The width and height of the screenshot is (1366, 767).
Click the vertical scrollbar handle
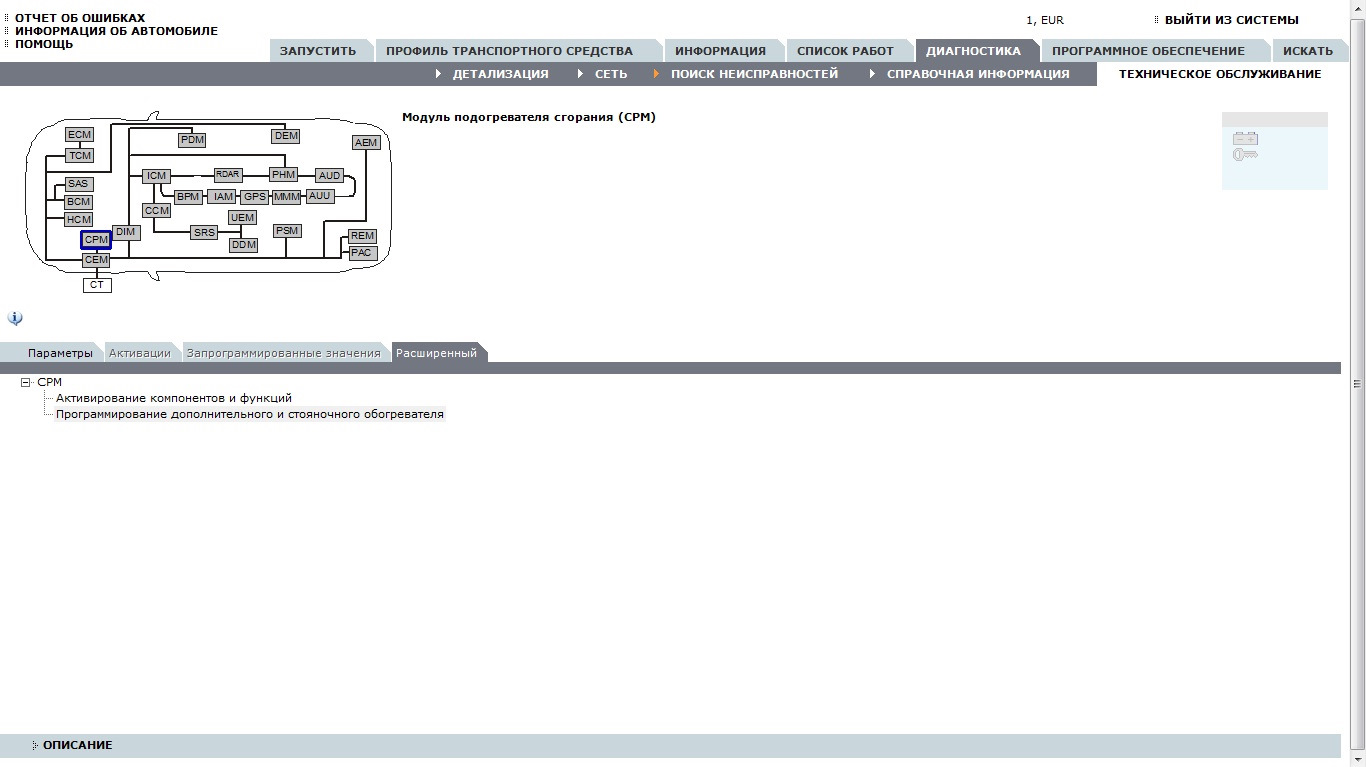pos(1357,383)
